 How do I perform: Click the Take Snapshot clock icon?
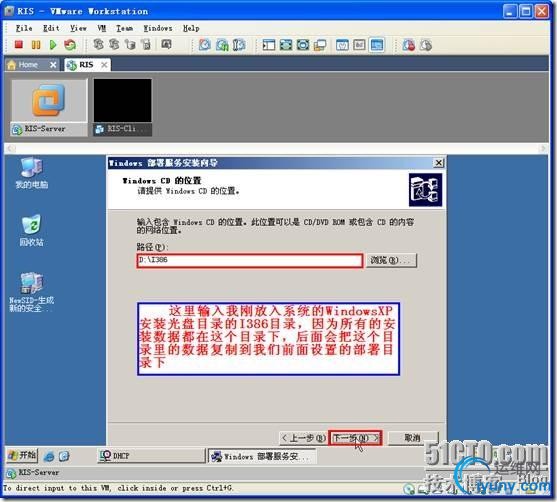pyautogui.click(x=205, y=45)
